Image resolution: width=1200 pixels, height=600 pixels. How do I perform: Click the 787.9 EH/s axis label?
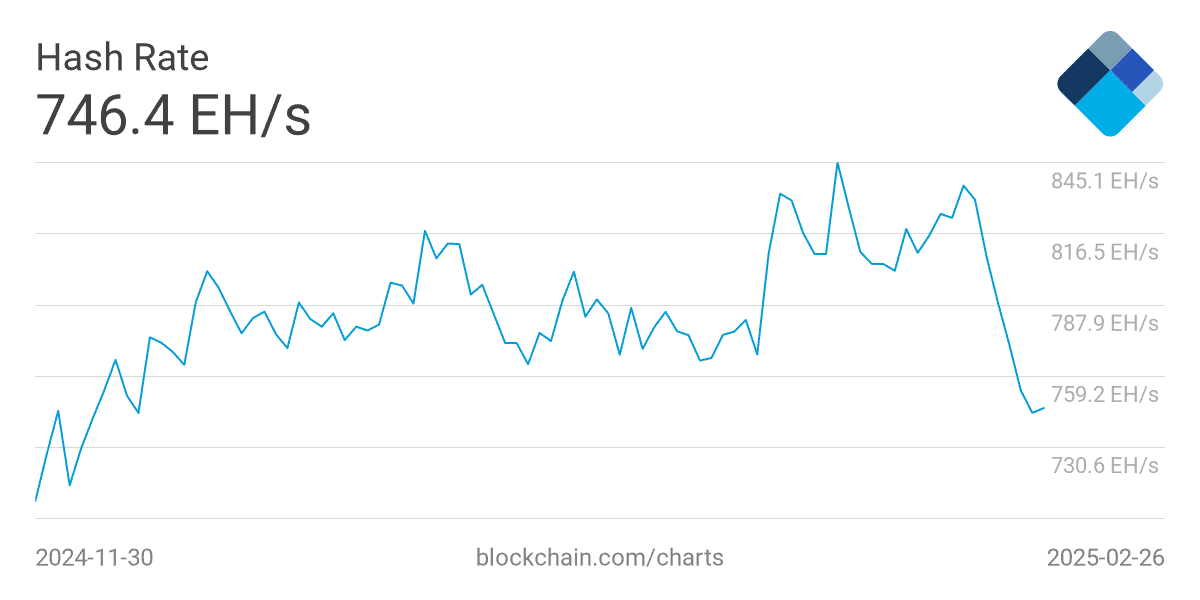(x=1105, y=323)
